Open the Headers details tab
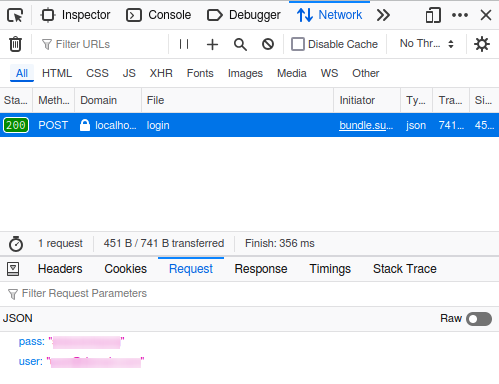499x384 pixels. (60, 269)
